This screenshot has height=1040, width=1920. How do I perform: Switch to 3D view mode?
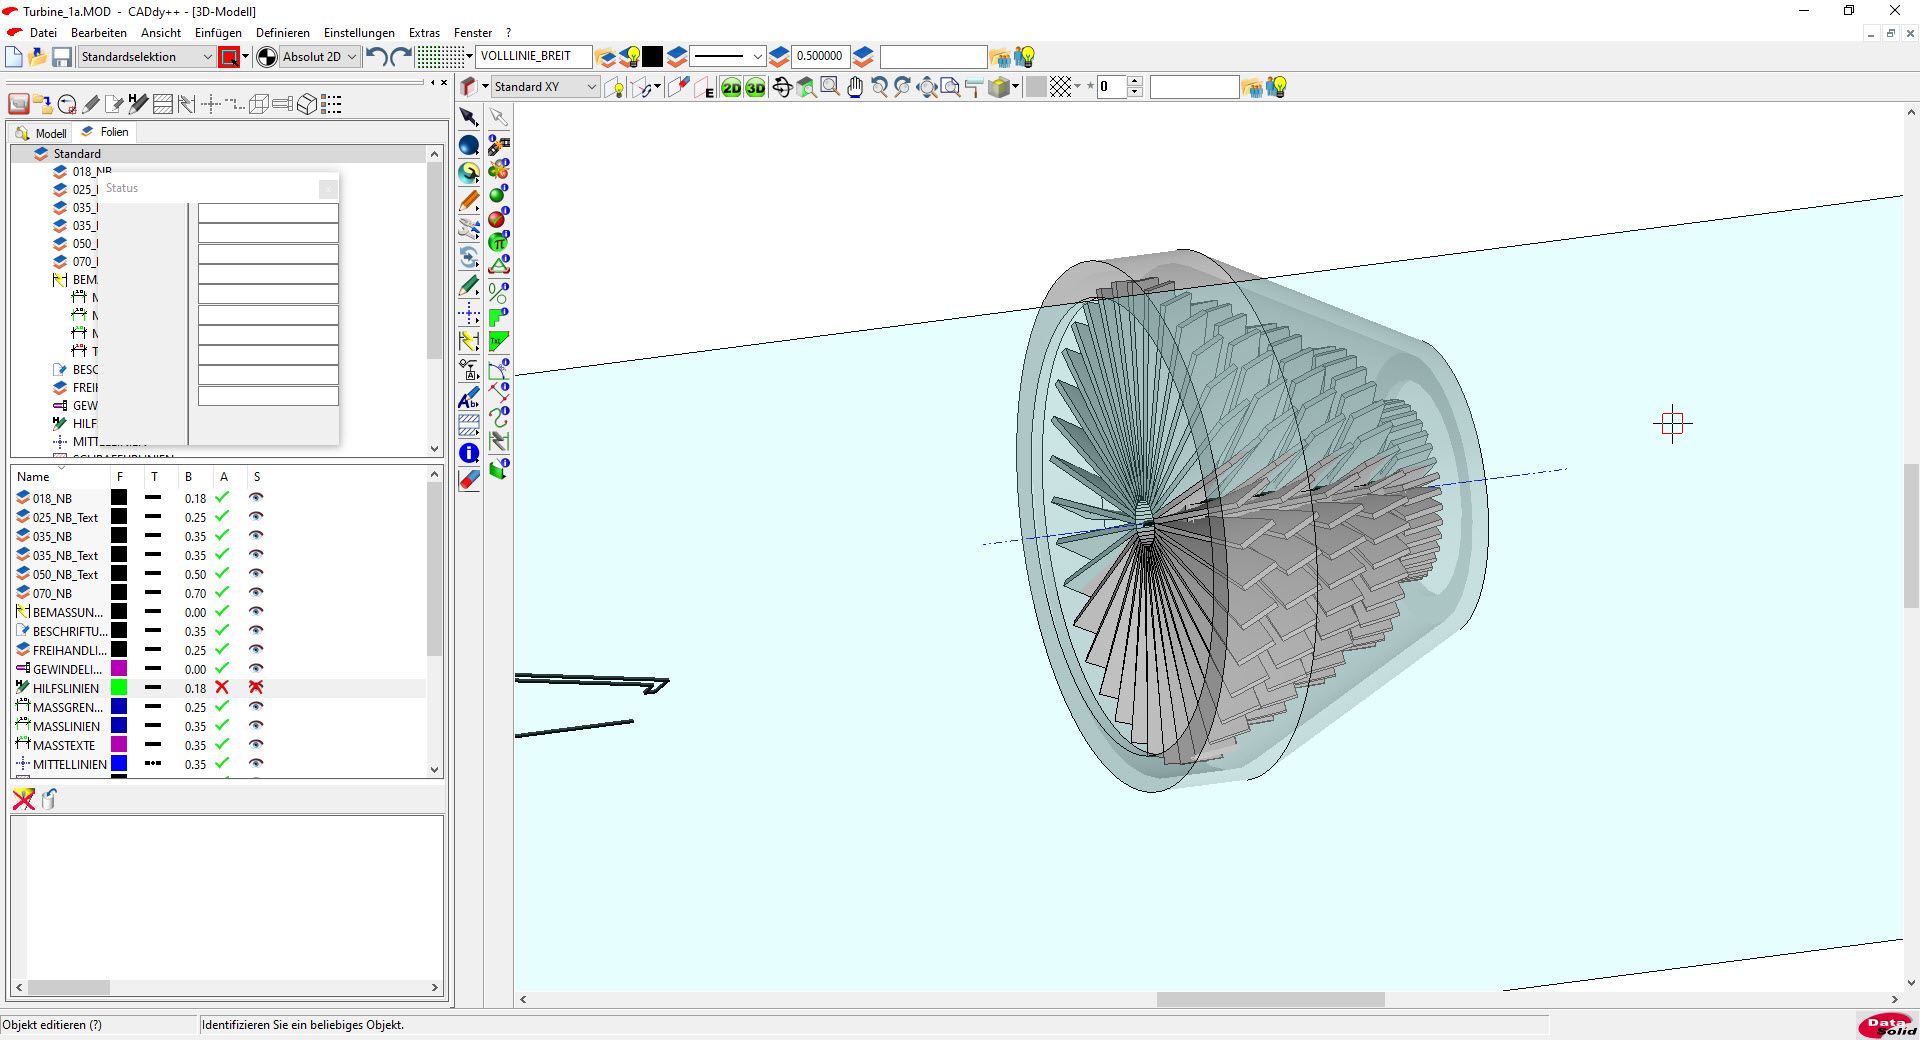pyautogui.click(x=755, y=88)
